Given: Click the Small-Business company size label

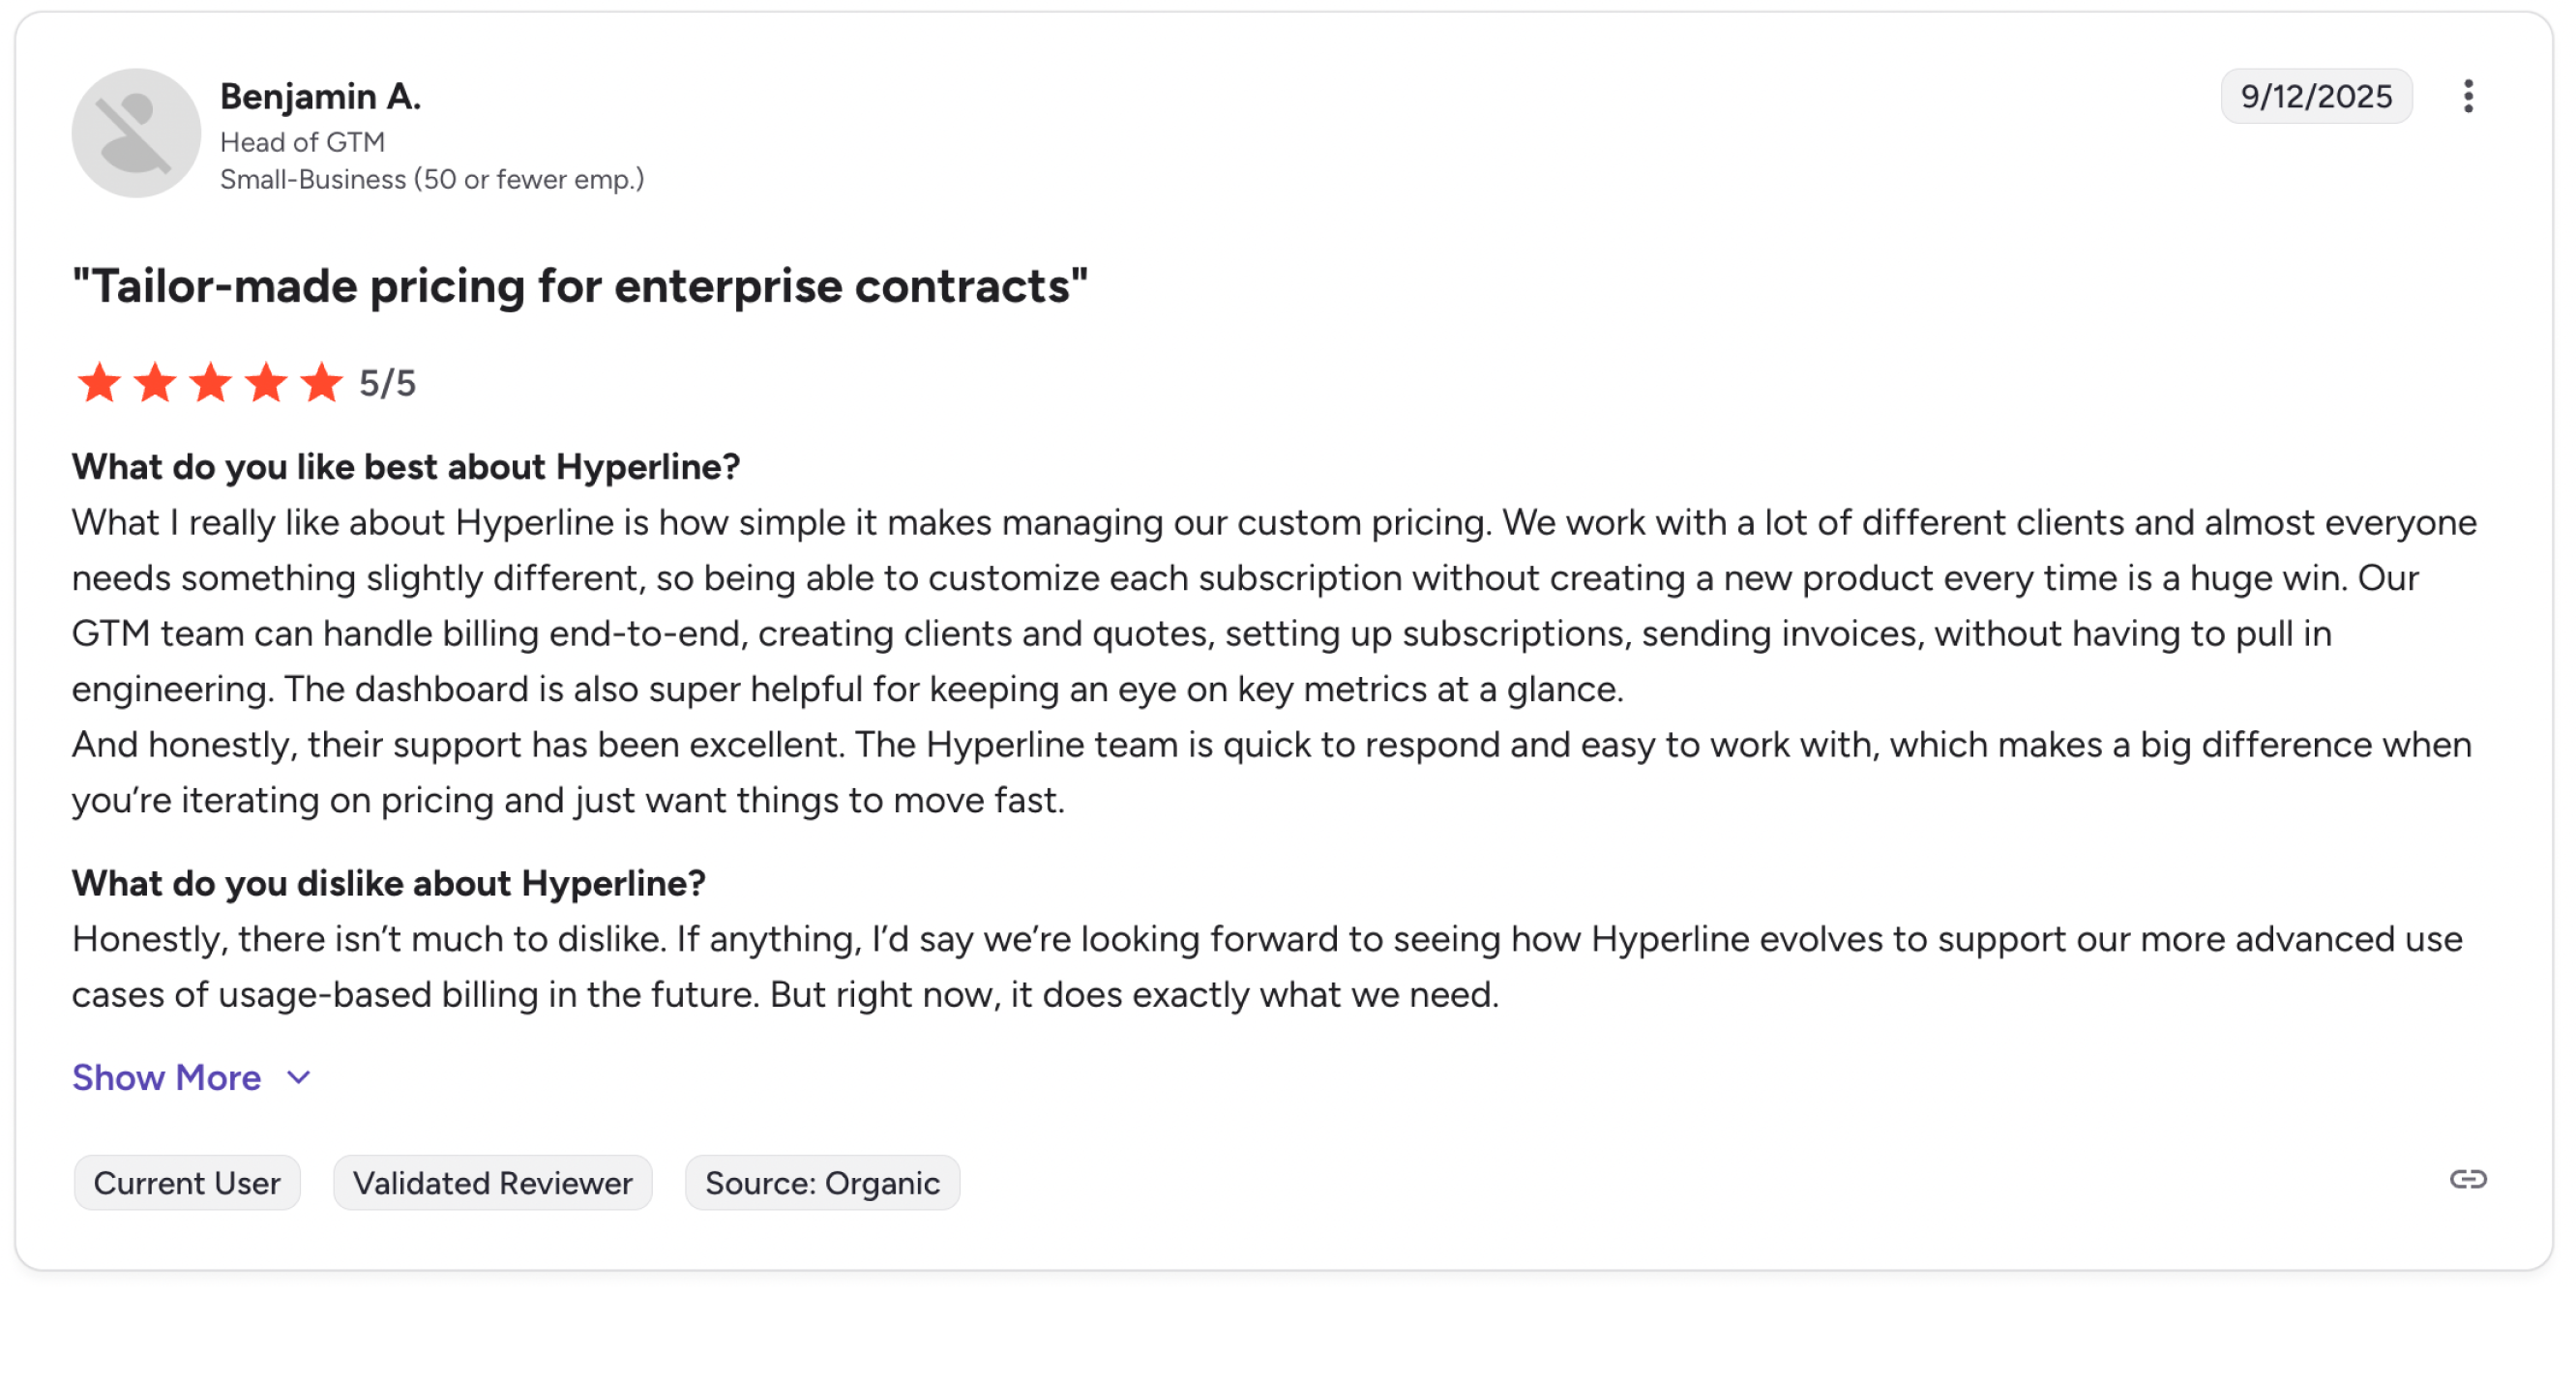Looking at the screenshot, I should tap(432, 179).
